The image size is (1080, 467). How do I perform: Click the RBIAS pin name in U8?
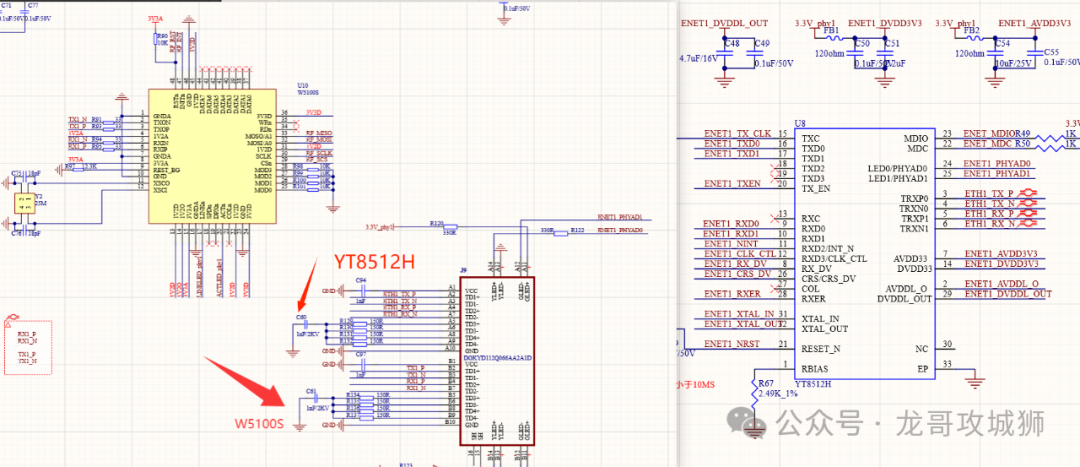[x=817, y=368]
